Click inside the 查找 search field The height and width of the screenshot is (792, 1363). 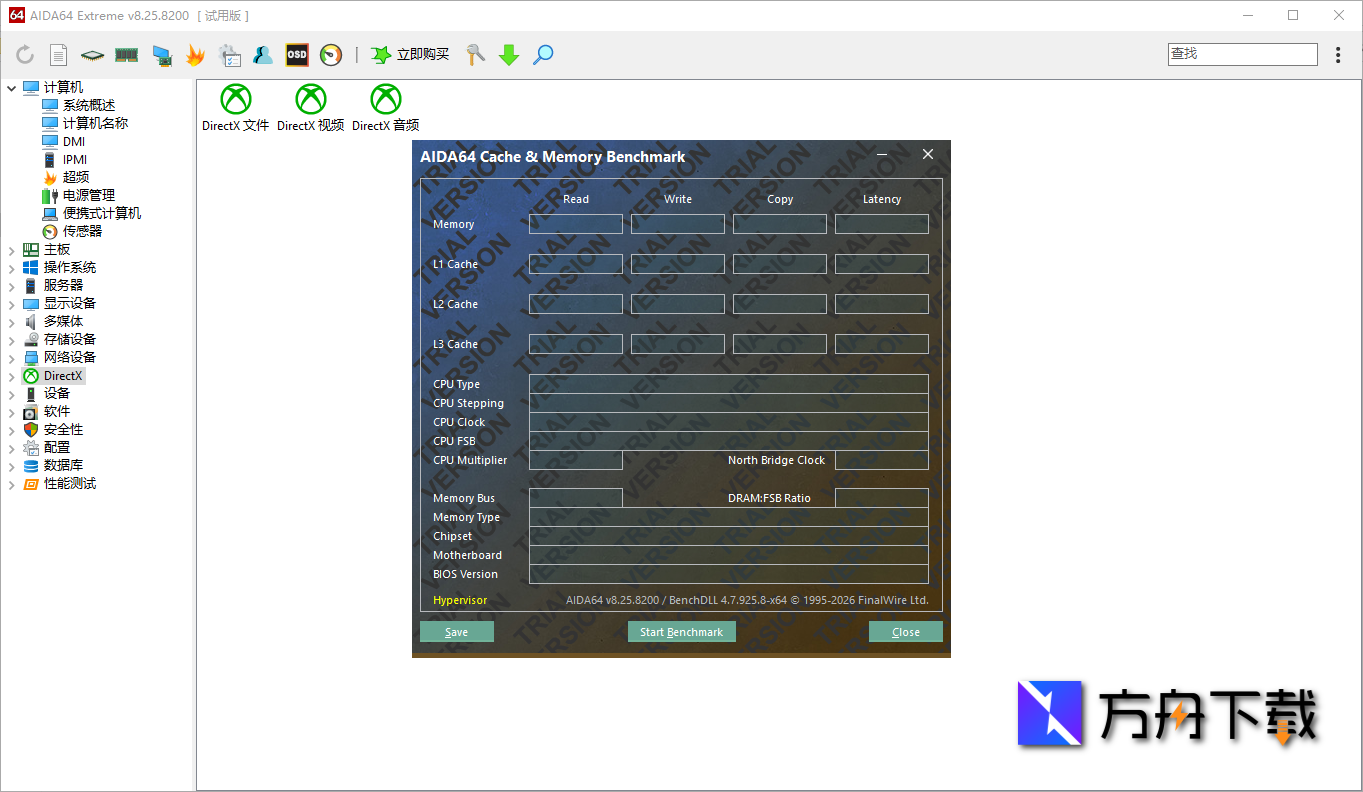pos(1242,52)
